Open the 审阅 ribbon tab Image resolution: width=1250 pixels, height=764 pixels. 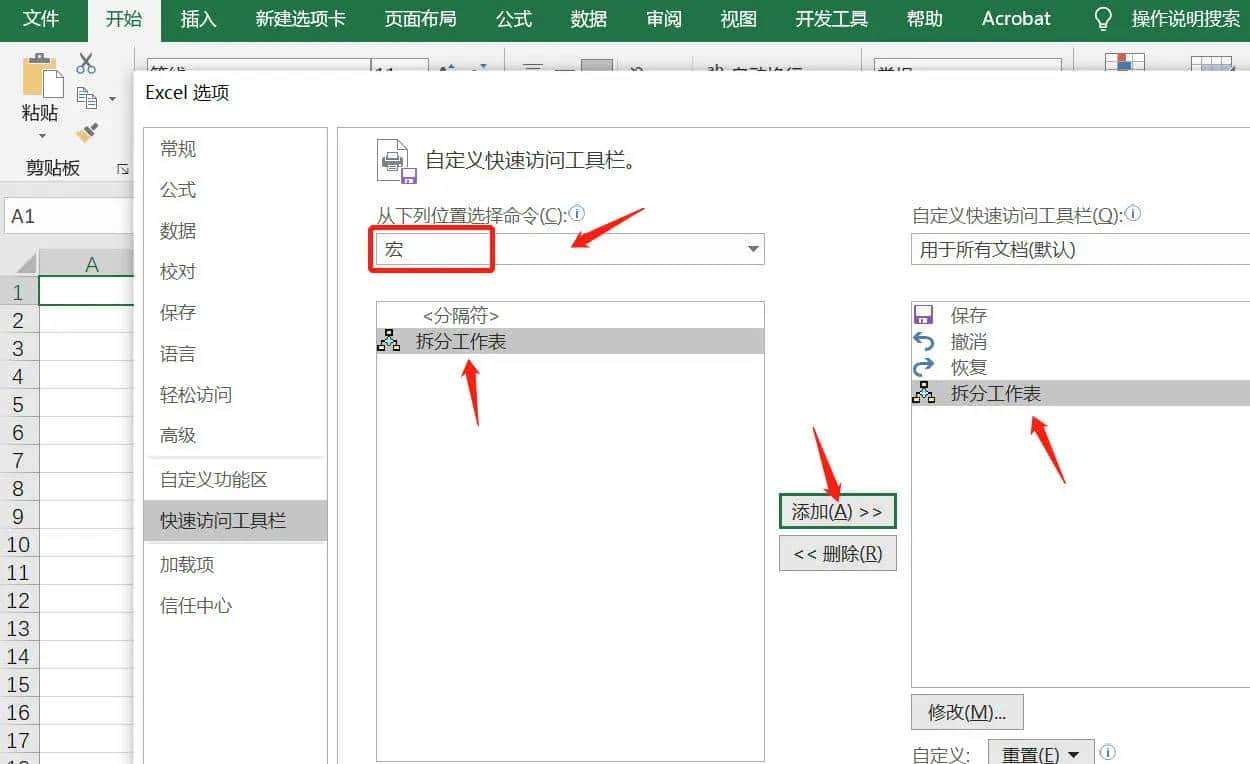pyautogui.click(x=663, y=18)
